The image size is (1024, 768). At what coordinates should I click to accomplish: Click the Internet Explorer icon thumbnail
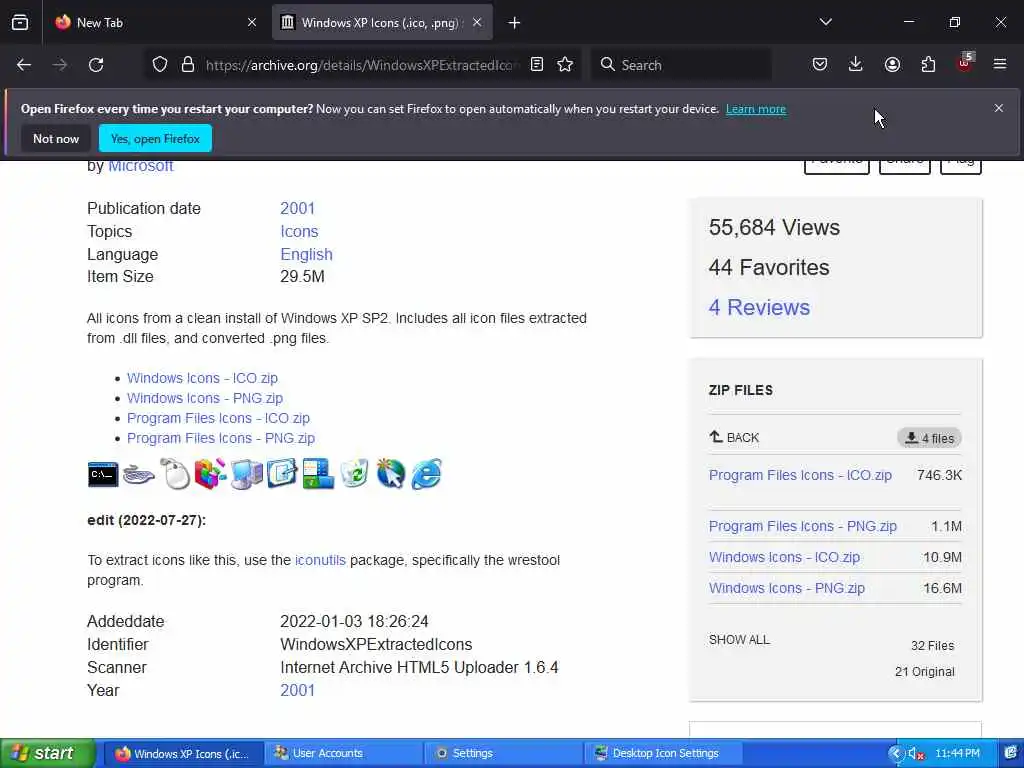[x=426, y=473]
